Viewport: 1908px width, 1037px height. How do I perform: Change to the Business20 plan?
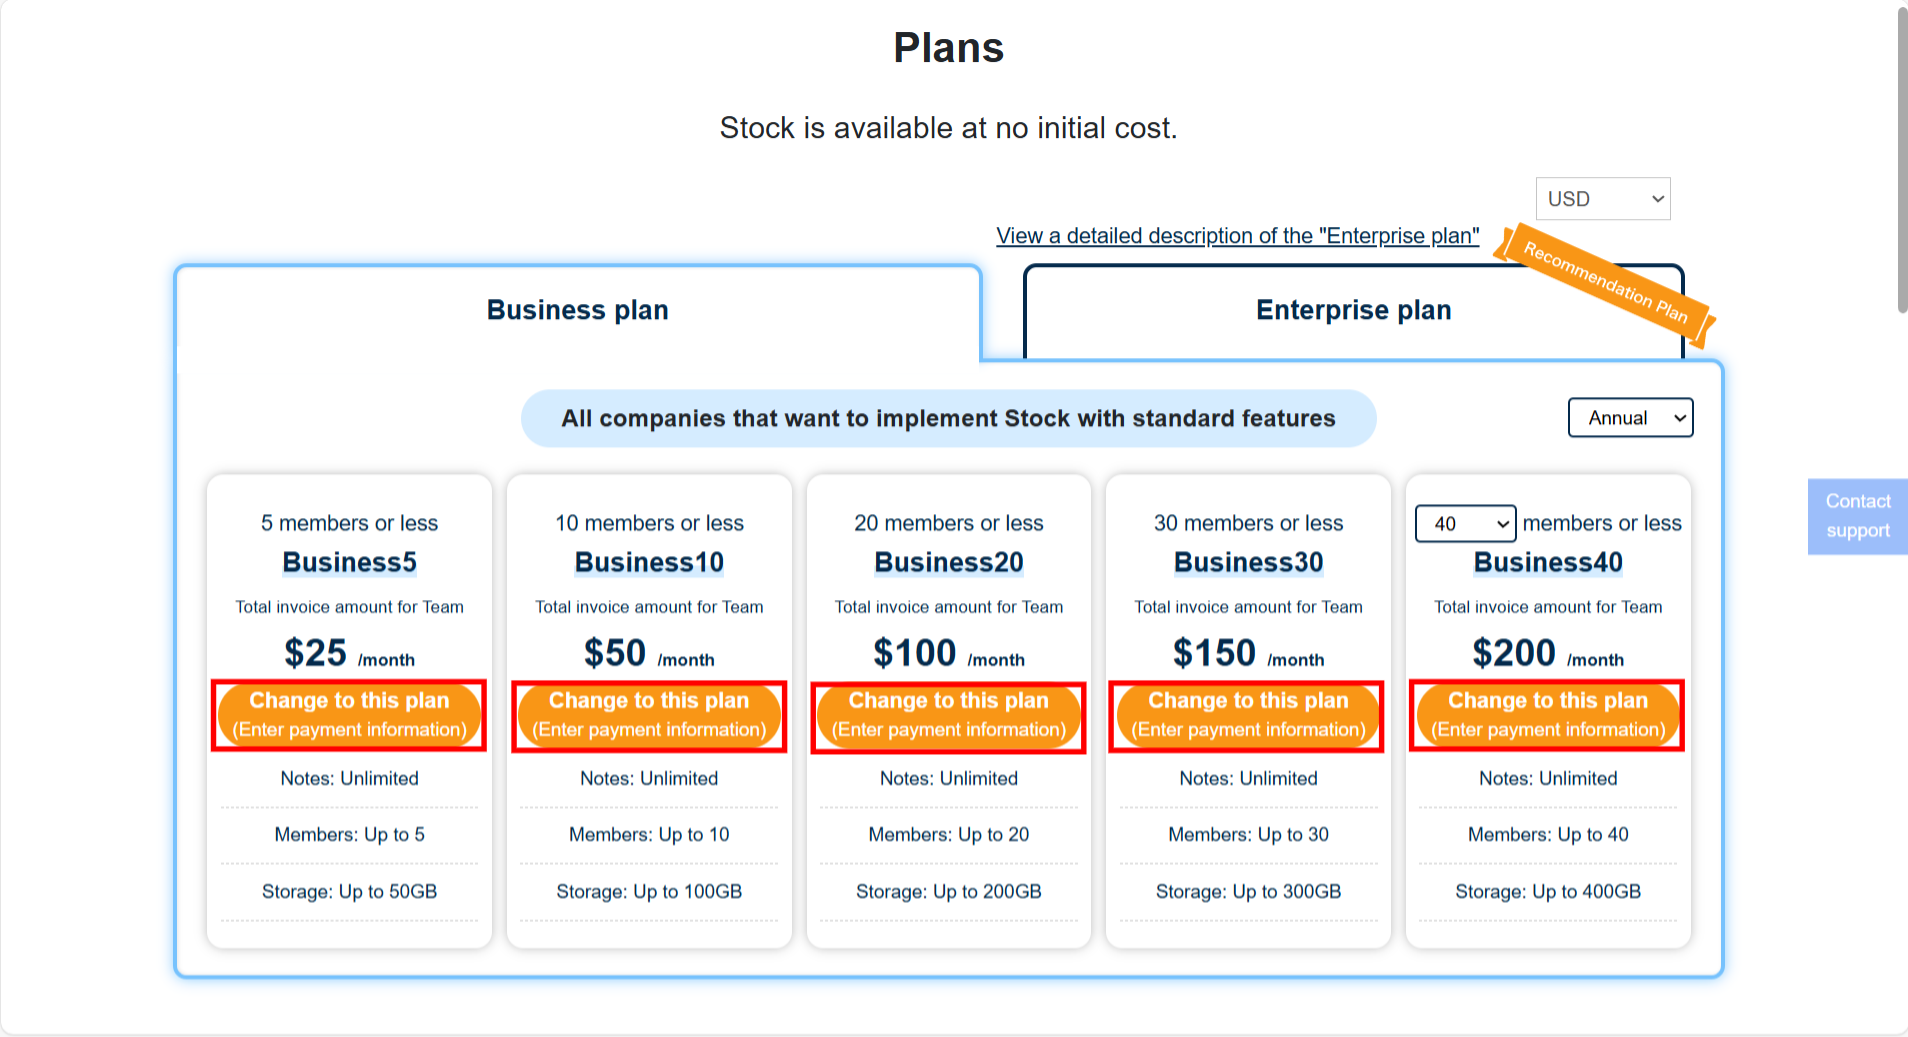coord(947,714)
